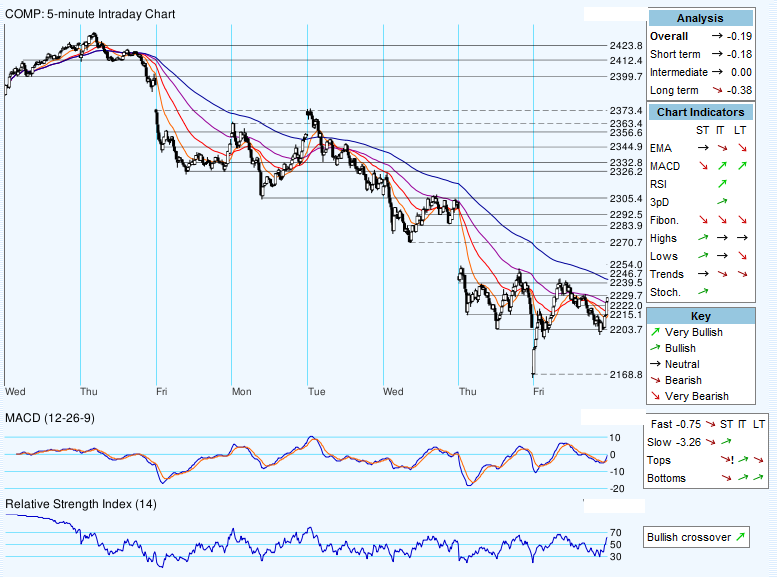The image size is (777, 577).
Task: Click the Trends long-term (LT) bearish arrow
Action: click(x=742, y=274)
